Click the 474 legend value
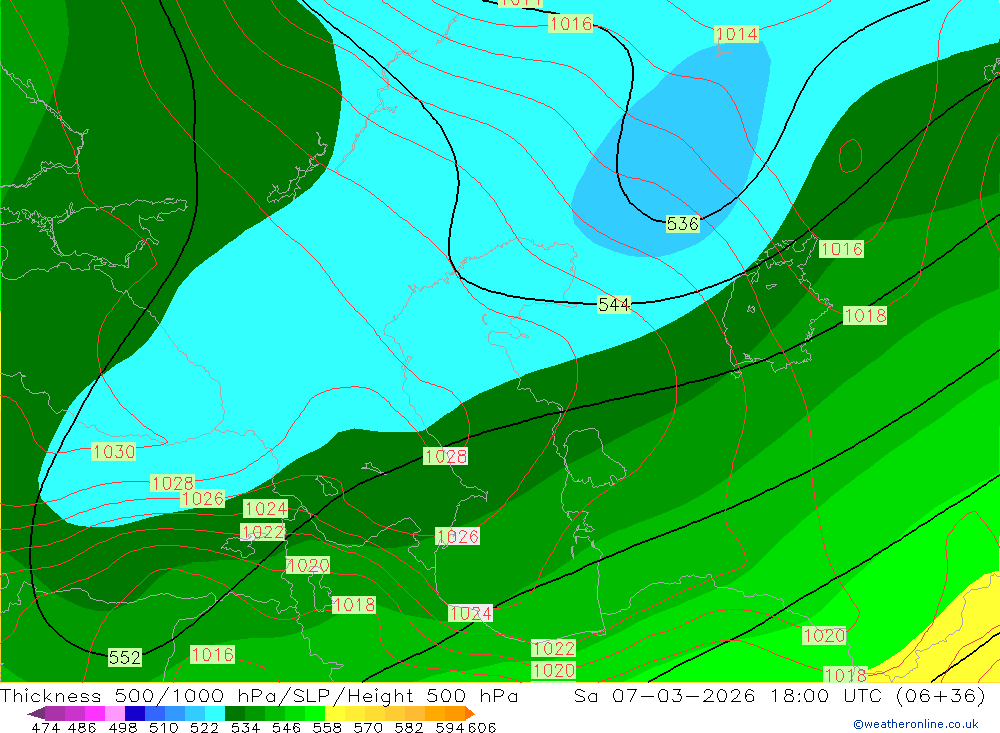This screenshot has height=733, width=1000. point(46,727)
